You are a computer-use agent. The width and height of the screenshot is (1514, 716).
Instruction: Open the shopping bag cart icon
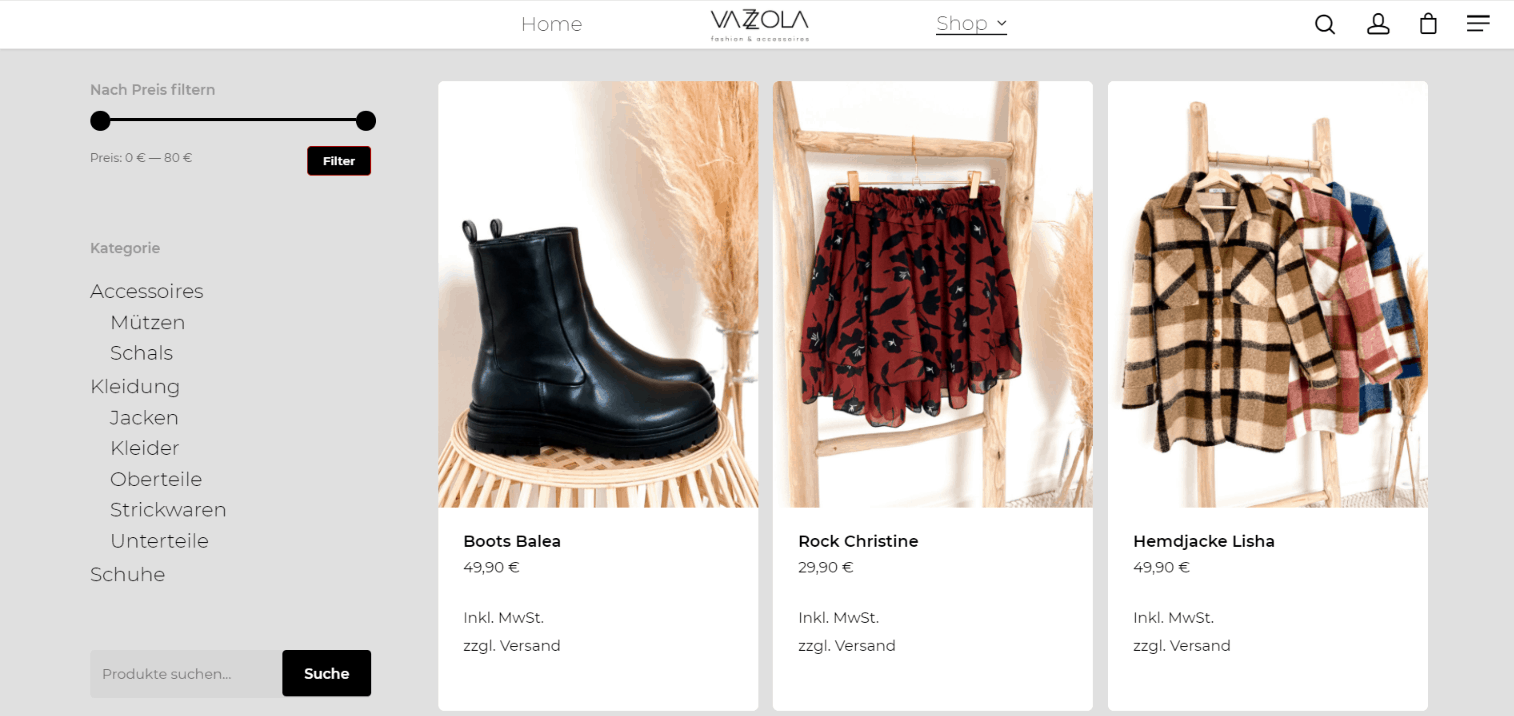tap(1428, 24)
